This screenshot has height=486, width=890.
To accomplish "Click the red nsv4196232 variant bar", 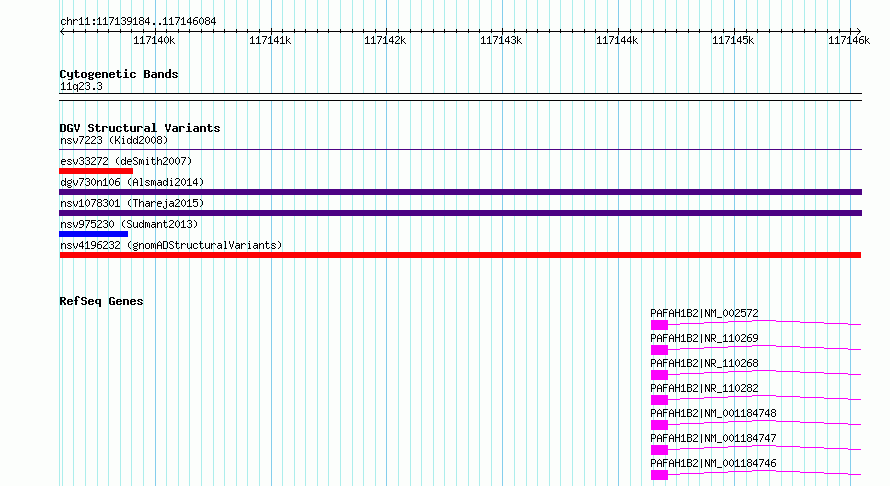I will [460, 255].
